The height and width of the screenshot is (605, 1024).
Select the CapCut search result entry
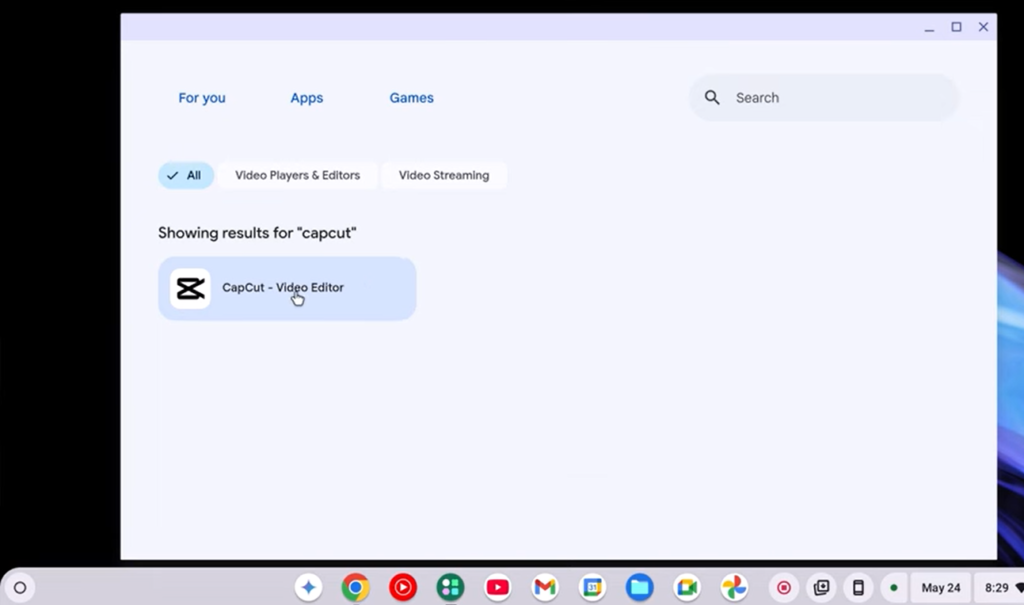point(286,288)
